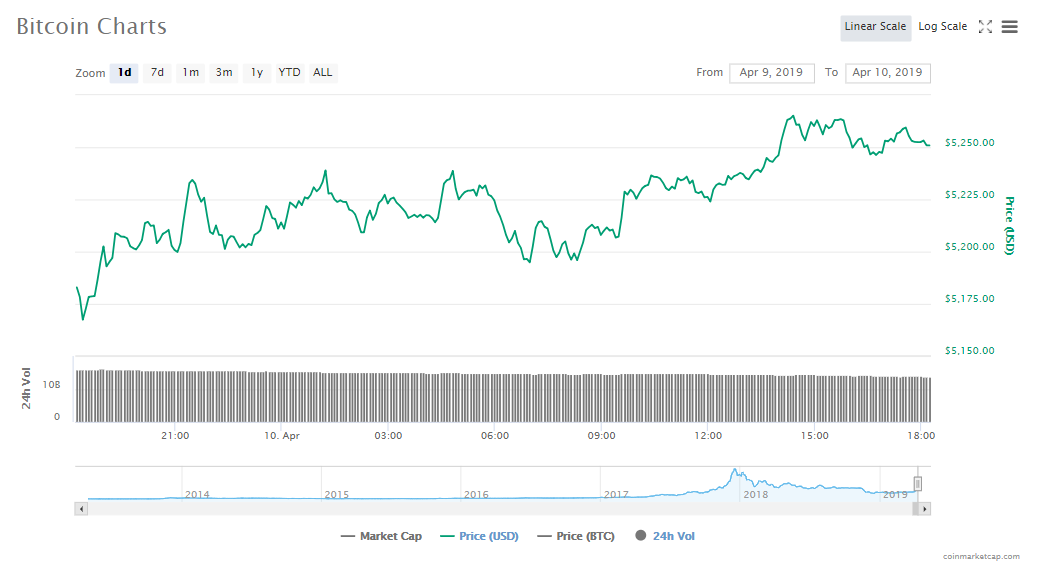Open the chart hamburger menu
This screenshot has height=570, width=1037.
pyautogui.click(x=1010, y=27)
